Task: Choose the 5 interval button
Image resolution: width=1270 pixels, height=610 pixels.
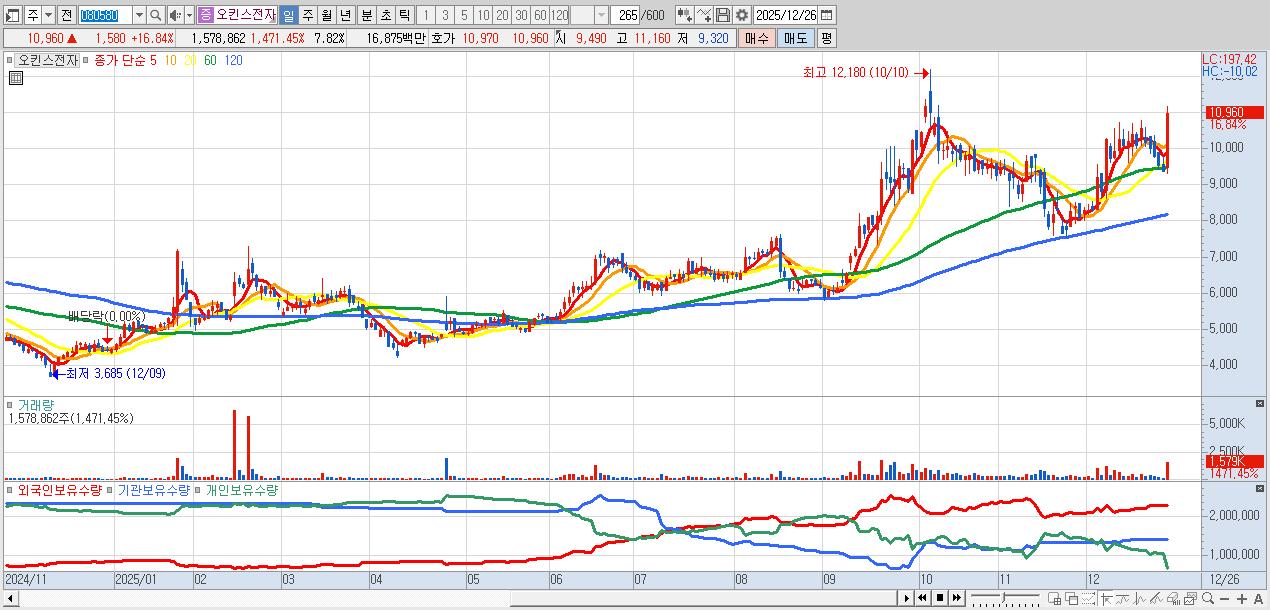Action: (463, 15)
